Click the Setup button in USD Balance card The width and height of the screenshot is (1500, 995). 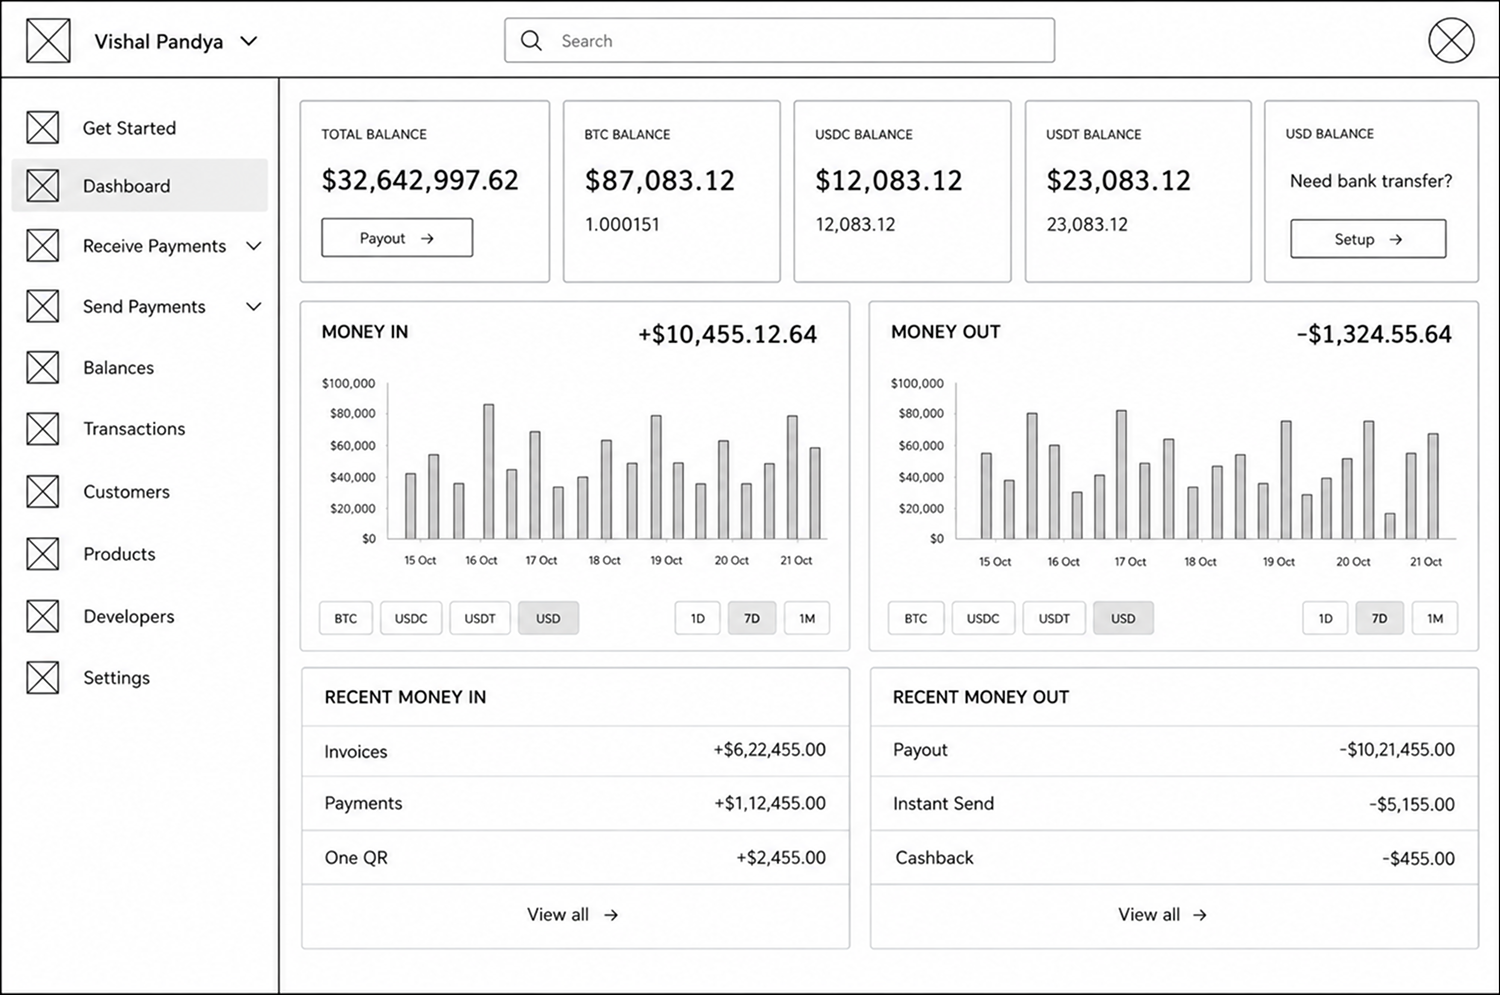click(1368, 239)
